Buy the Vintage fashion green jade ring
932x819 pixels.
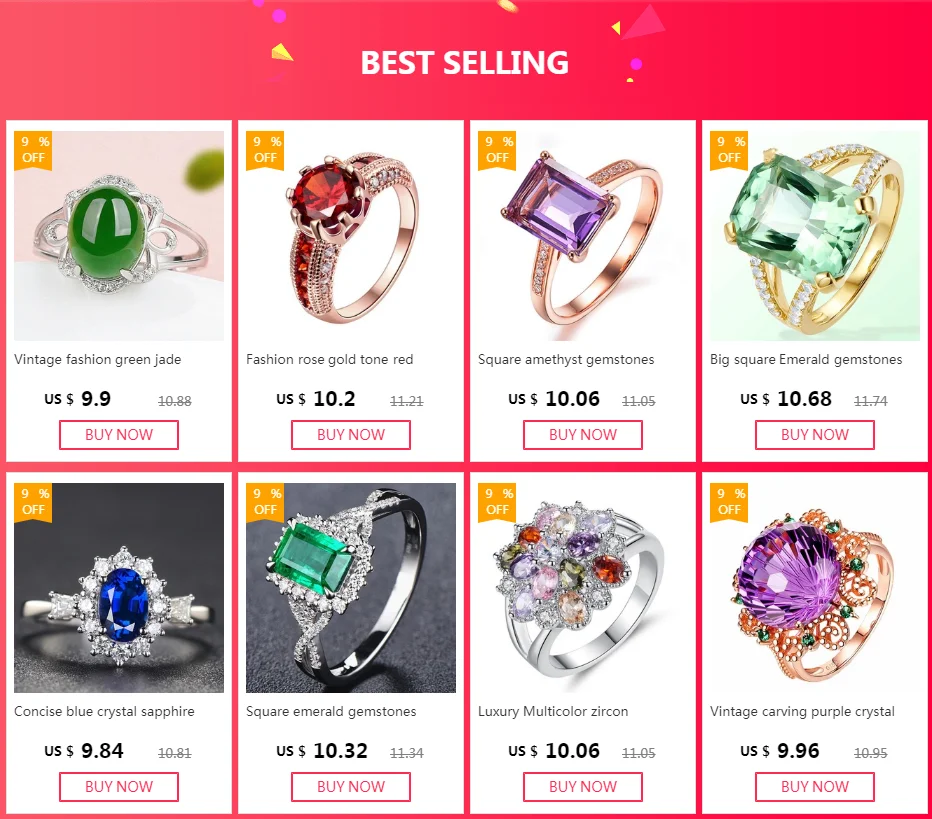pos(119,435)
